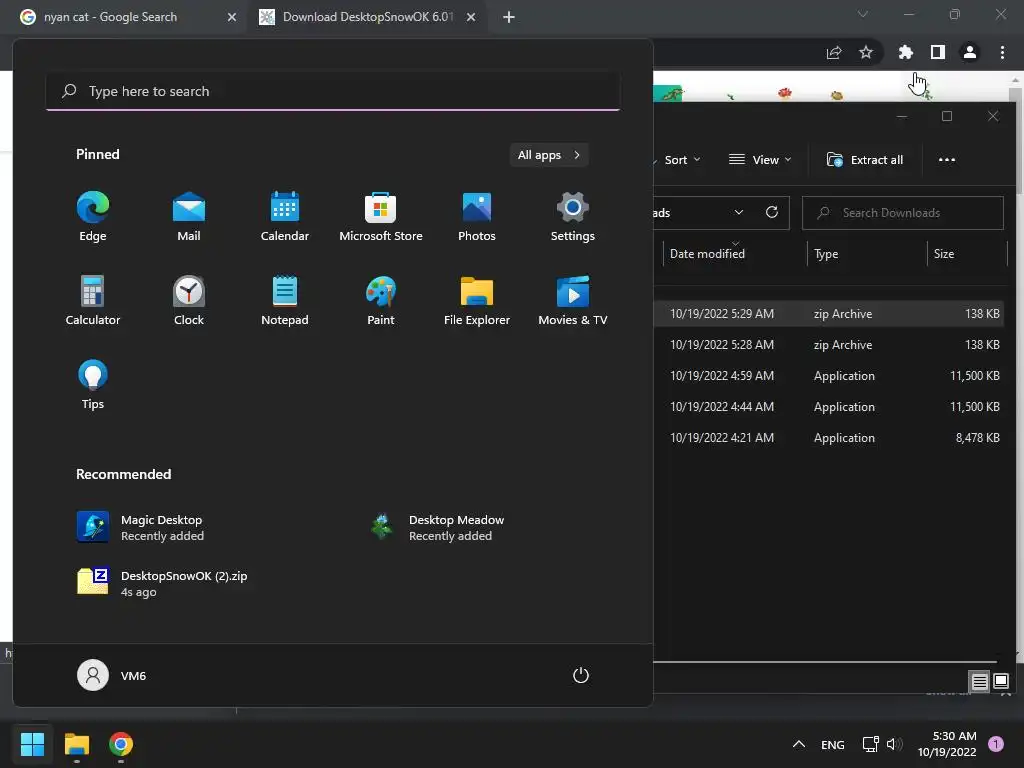Launch the Calculator app
1024x768 pixels.
pyautogui.click(x=93, y=300)
